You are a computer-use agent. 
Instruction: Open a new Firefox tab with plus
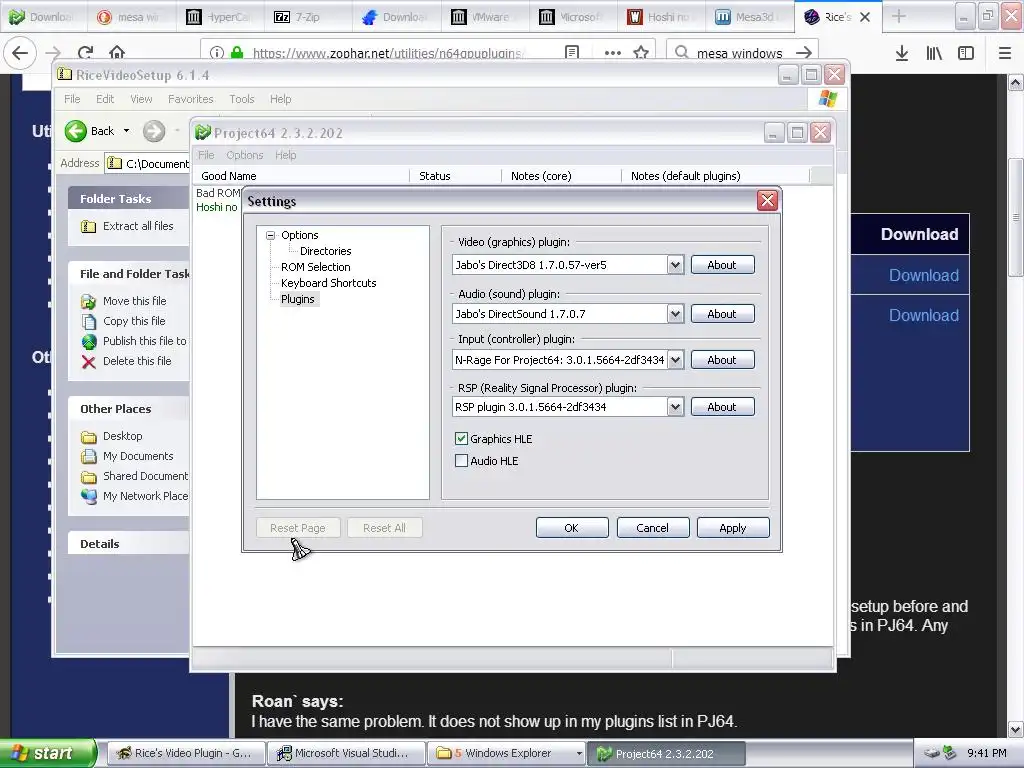coord(899,16)
